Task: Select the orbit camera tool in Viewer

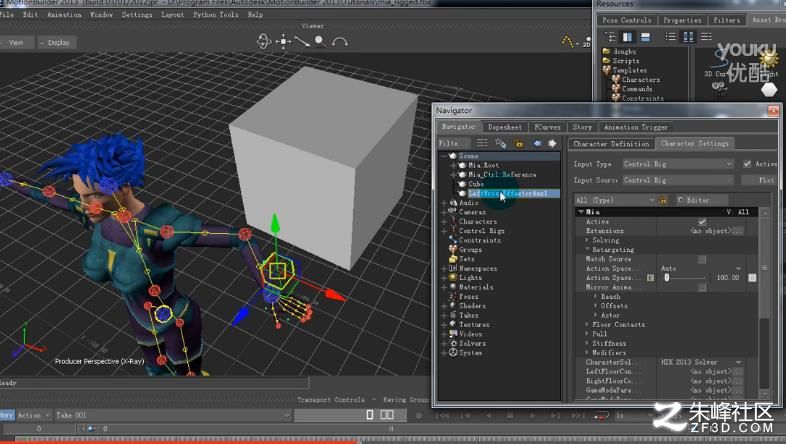Action: (x=264, y=41)
